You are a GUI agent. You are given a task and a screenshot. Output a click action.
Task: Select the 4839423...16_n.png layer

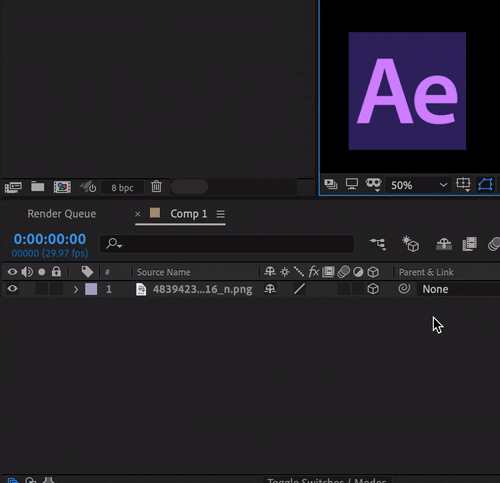(202, 289)
